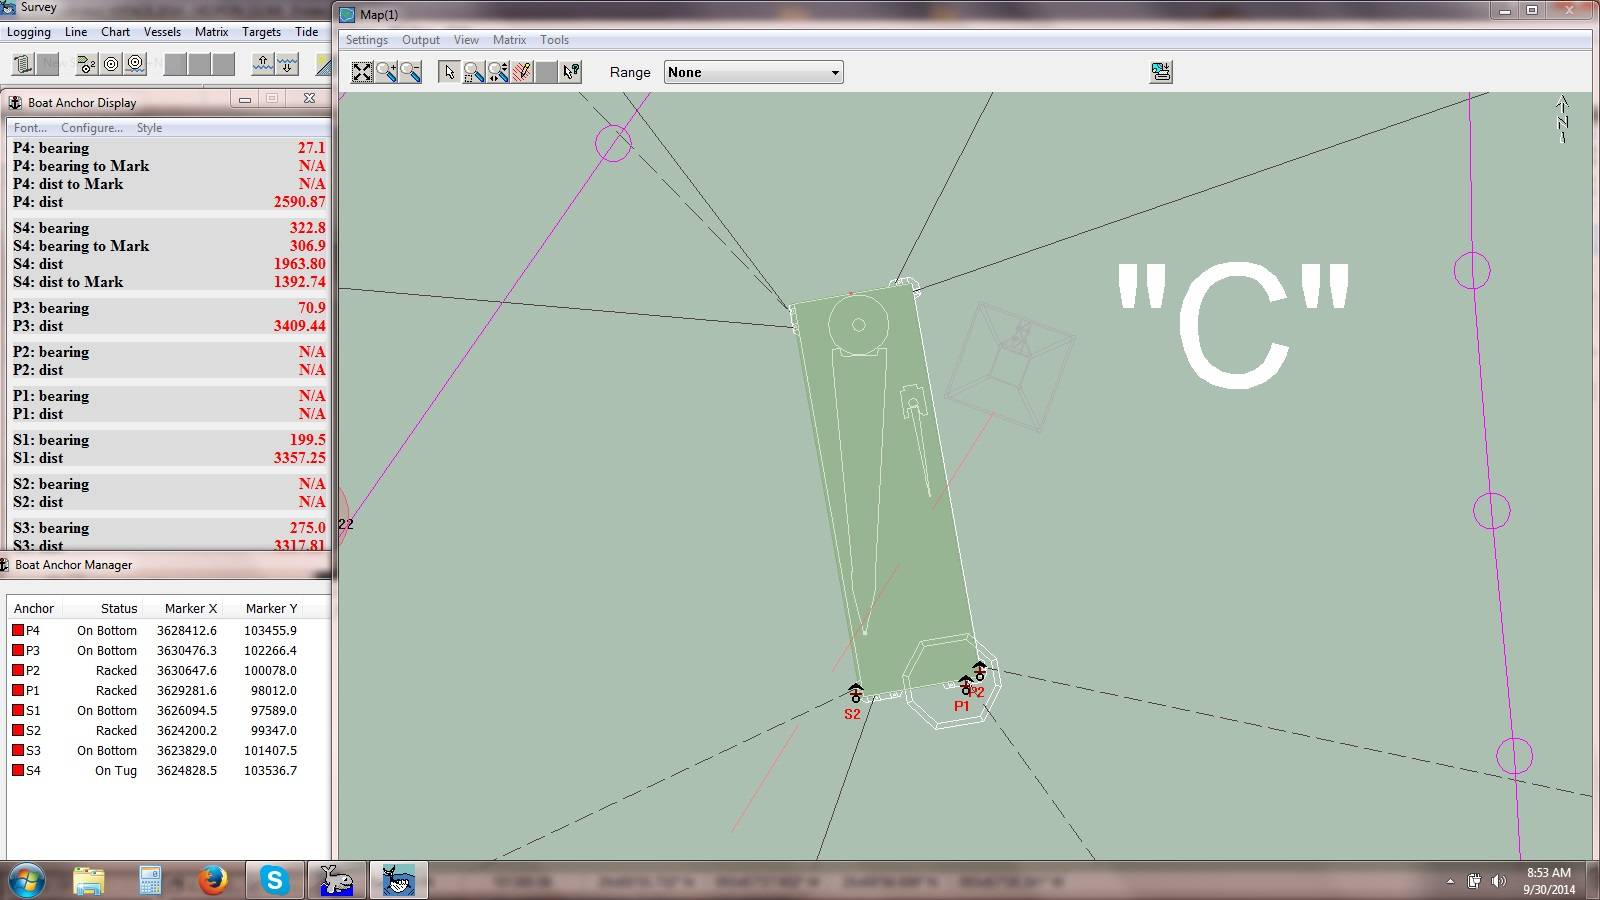The image size is (1600, 900).
Task: Click the lower tide arrow-down icon
Action: 287,64
